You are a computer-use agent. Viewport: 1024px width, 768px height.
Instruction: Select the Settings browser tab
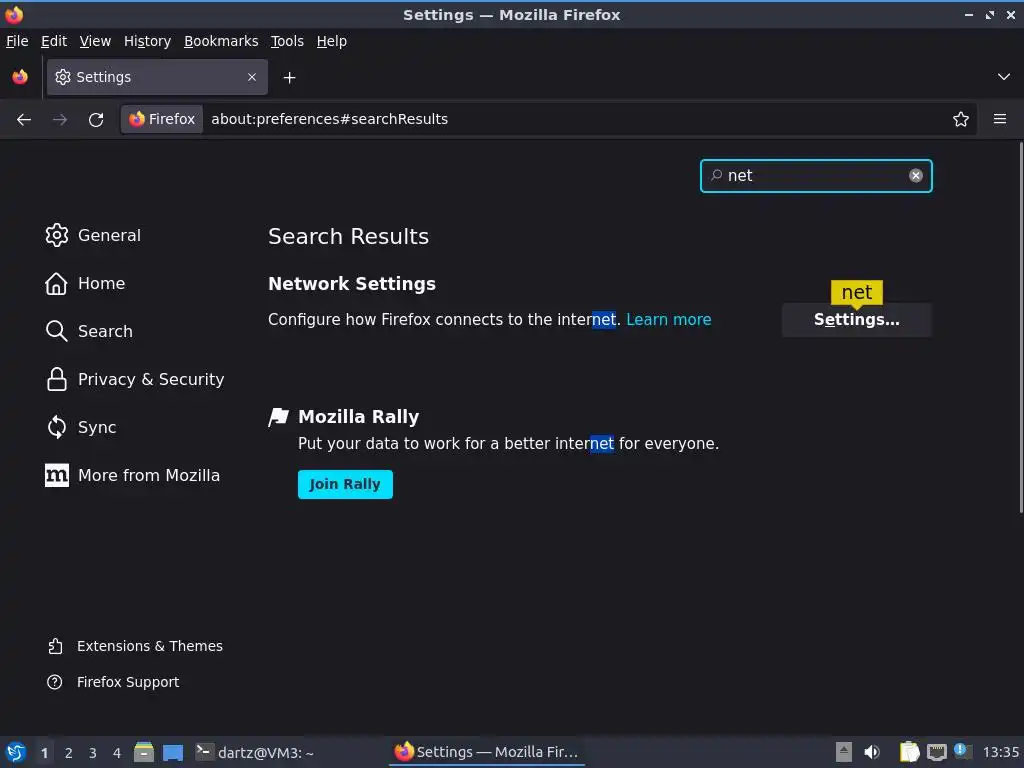[157, 77]
